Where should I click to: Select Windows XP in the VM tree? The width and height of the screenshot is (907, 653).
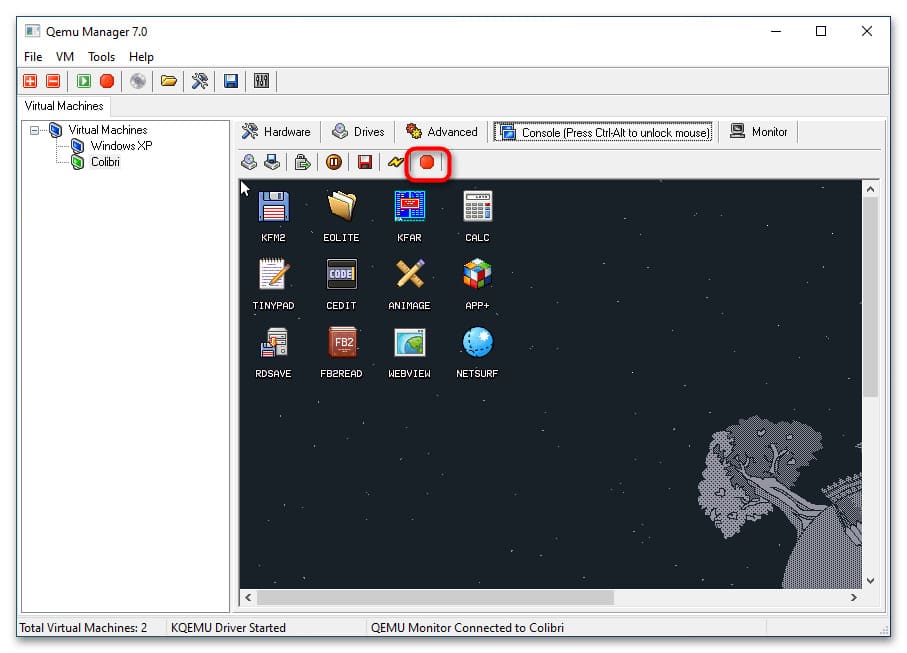pos(121,146)
